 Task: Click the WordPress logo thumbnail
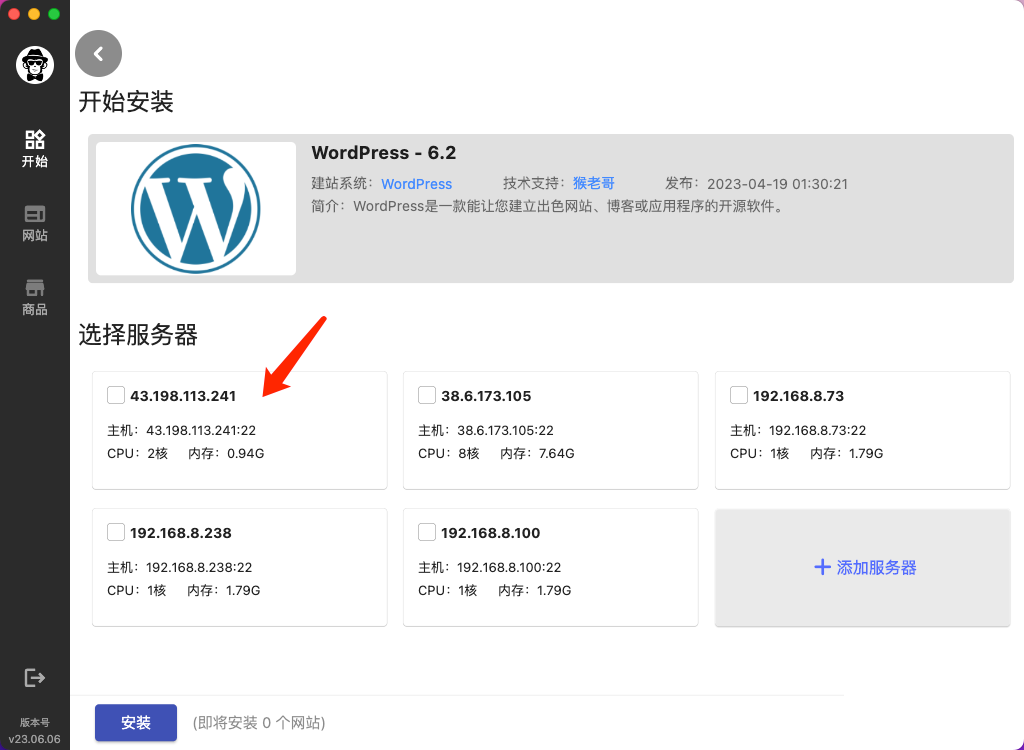[196, 208]
